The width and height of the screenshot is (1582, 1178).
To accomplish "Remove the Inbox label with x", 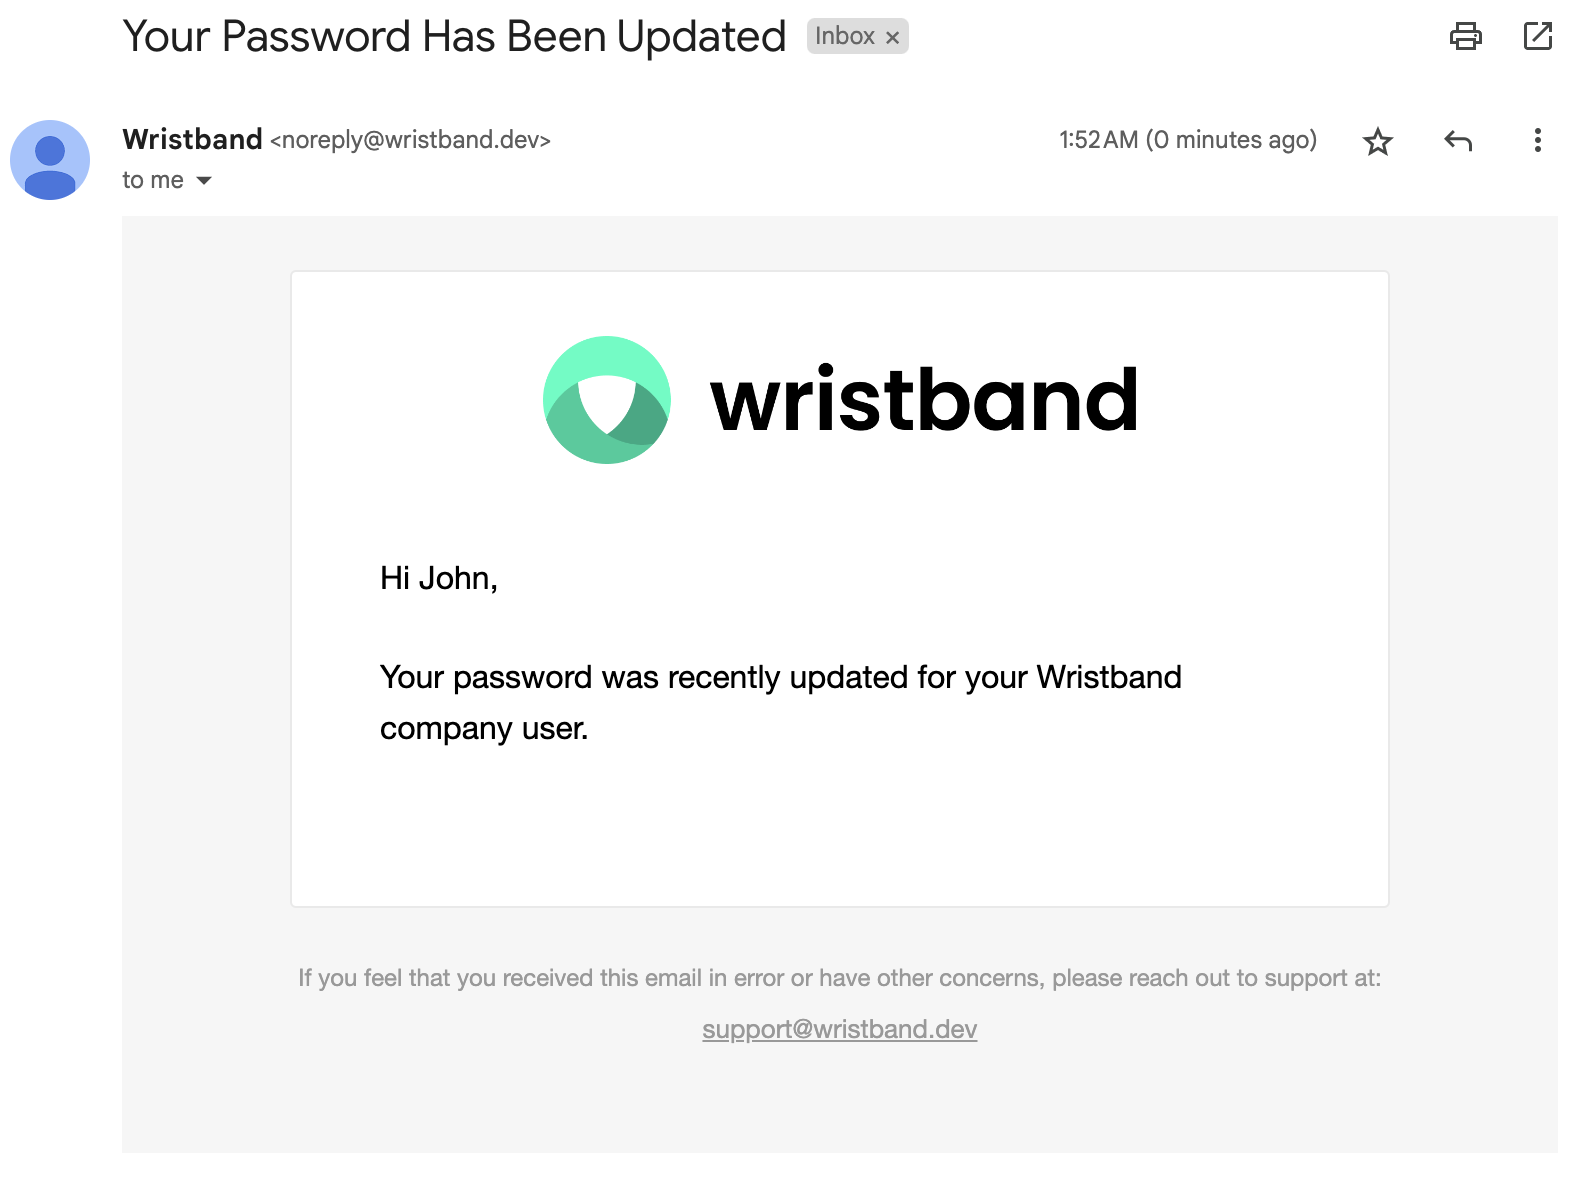I will 892,37.
